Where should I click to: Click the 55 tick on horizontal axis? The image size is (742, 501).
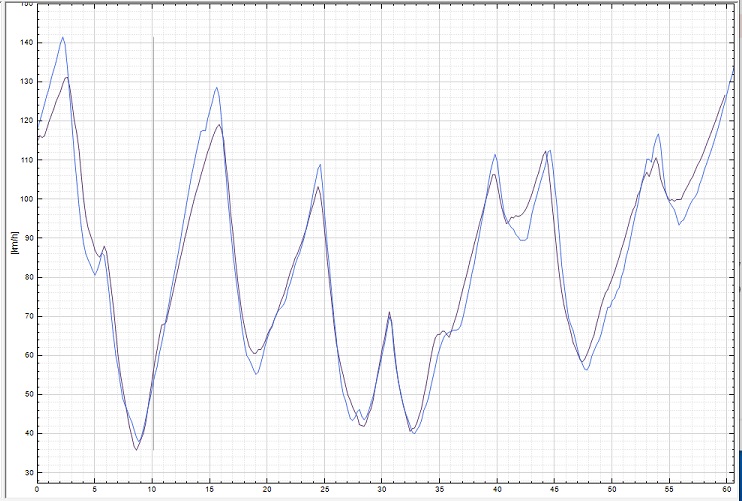[x=669, y=490]
